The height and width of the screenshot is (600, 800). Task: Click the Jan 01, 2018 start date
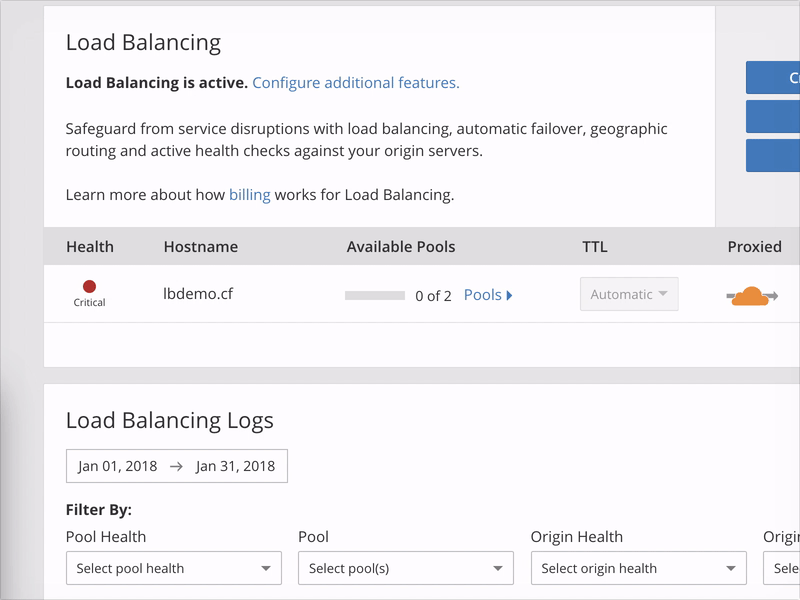[116, 466]
